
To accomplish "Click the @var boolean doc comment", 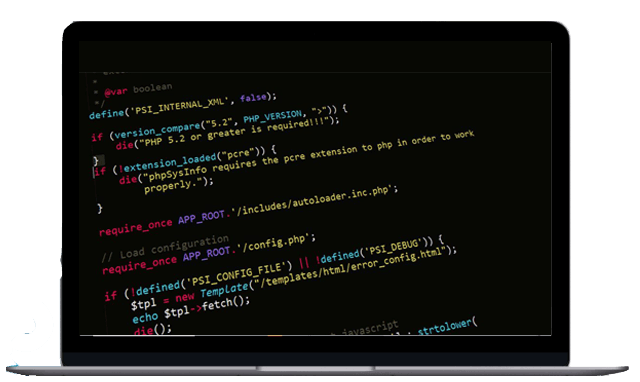I will tap(138, 89).
